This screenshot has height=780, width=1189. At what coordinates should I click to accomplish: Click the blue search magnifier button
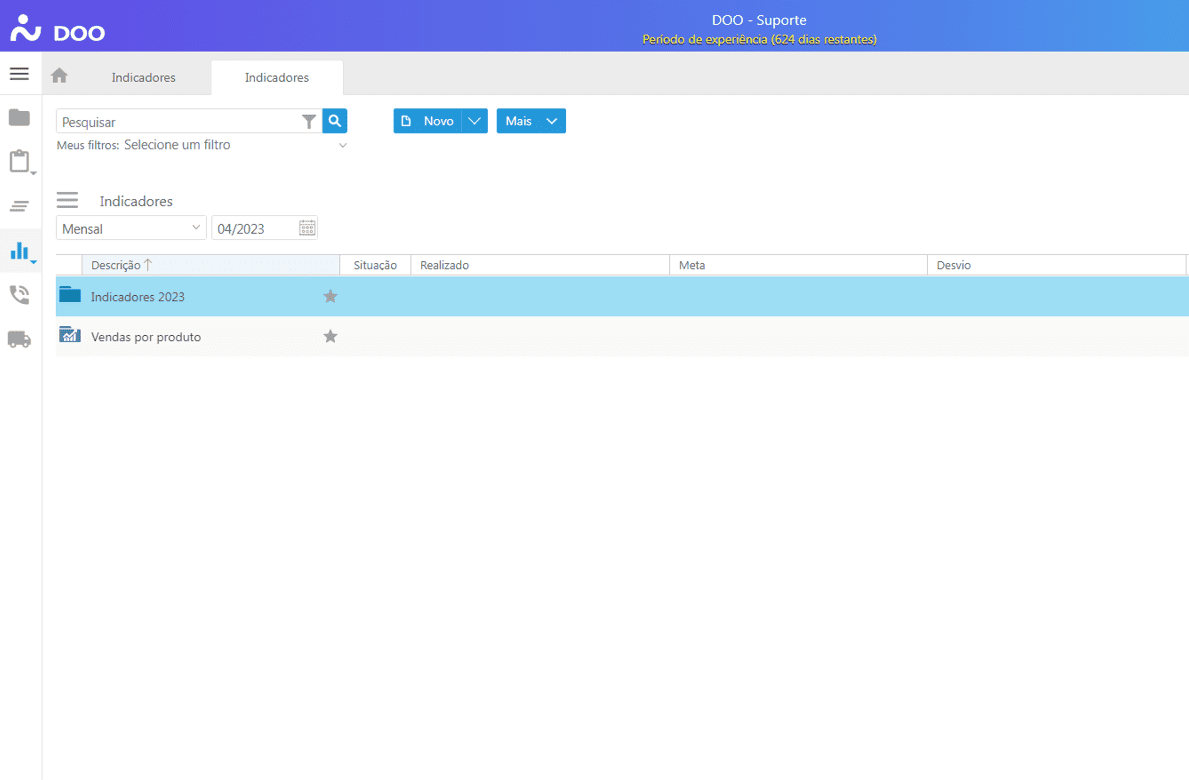pyautogui.click(x=335, y=121)
